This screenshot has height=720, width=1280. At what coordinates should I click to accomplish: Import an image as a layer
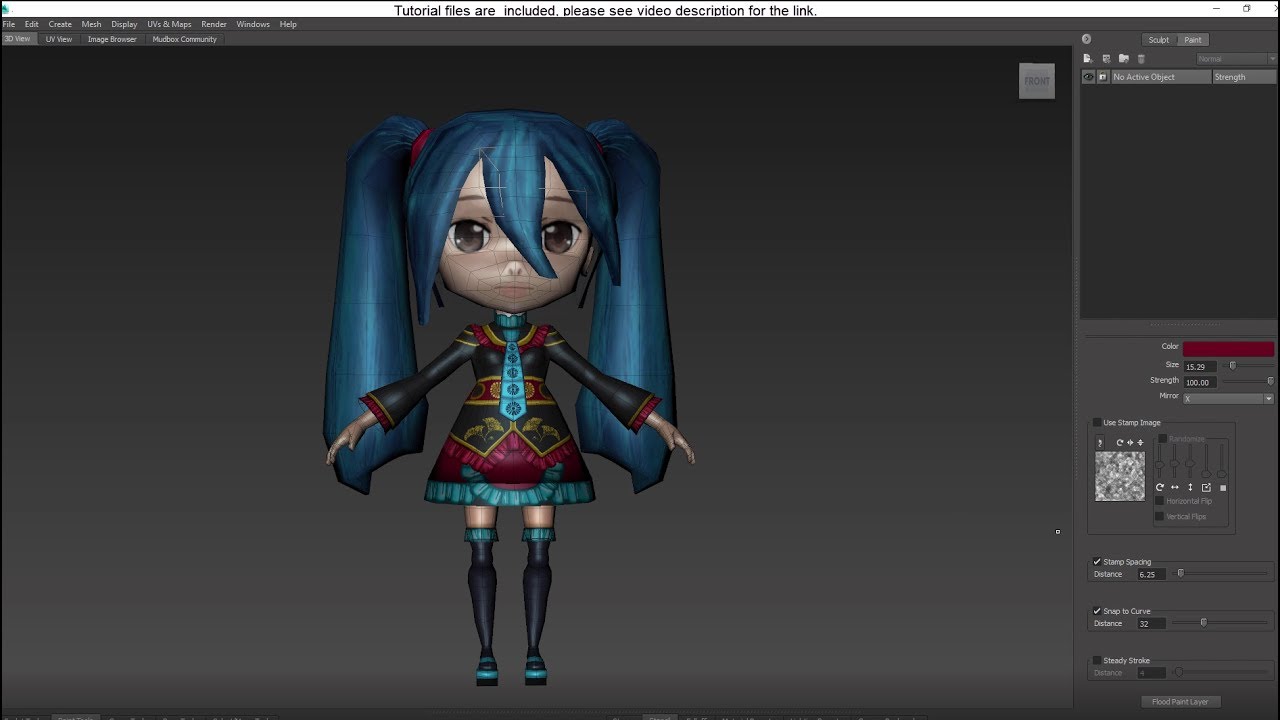1107,58
